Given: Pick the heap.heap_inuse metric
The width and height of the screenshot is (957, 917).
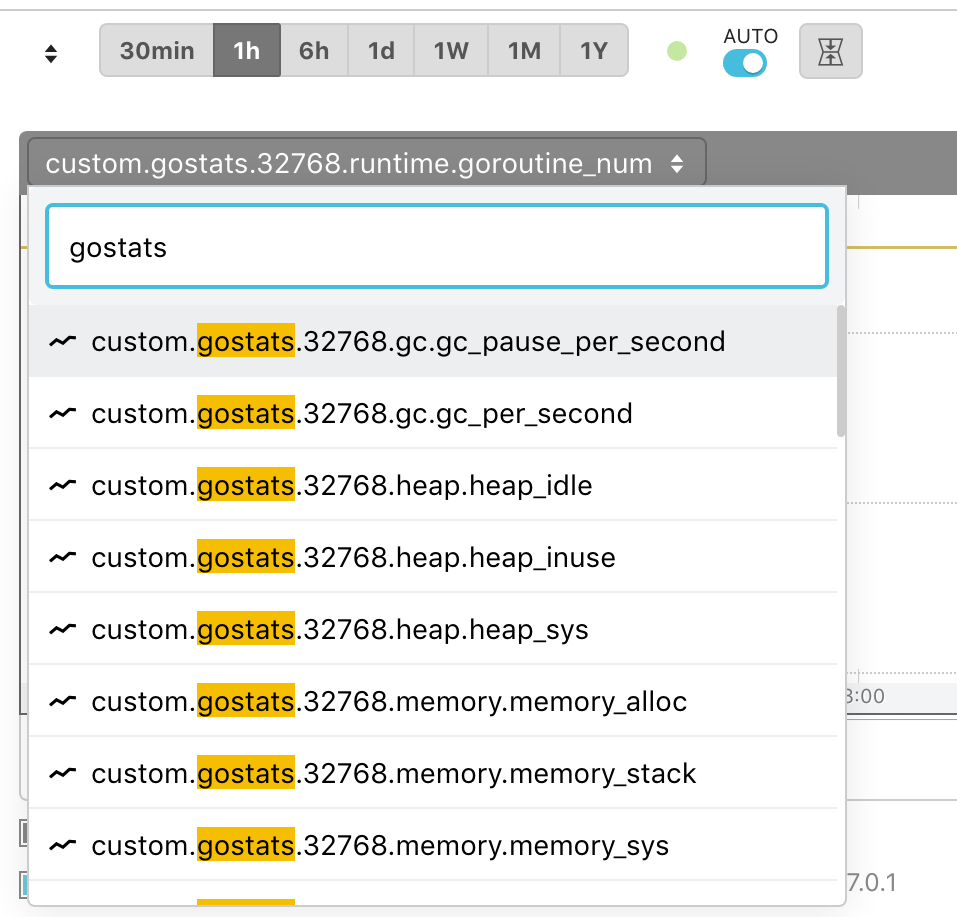Looking at the screenshot, I should coord(433,557).
